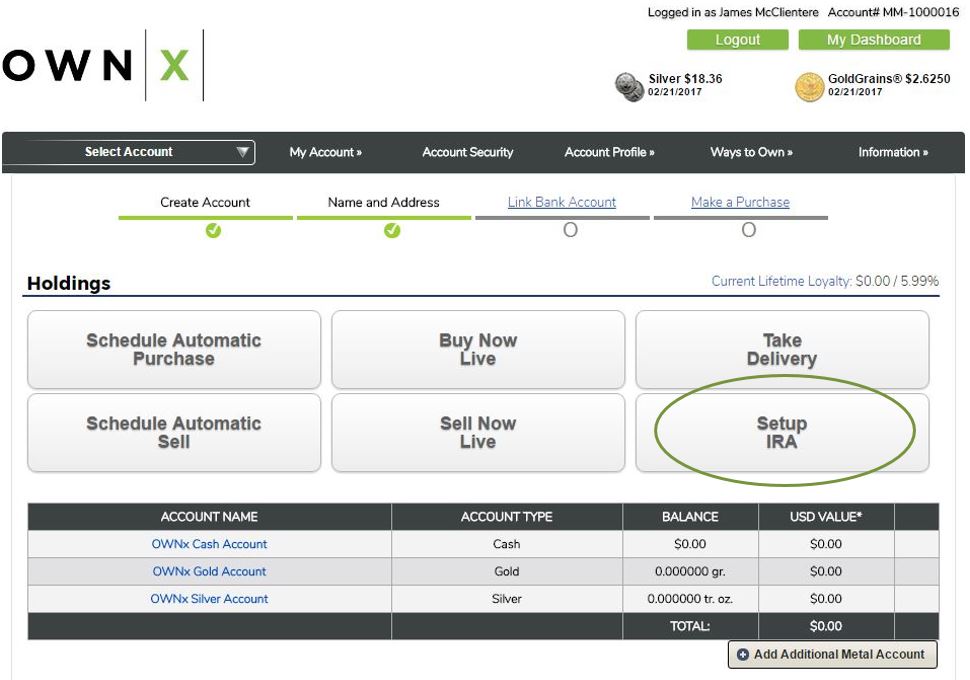Open the Link Bank Account step
The height and width of the screenshot is (680, 970).
[562, 202]
